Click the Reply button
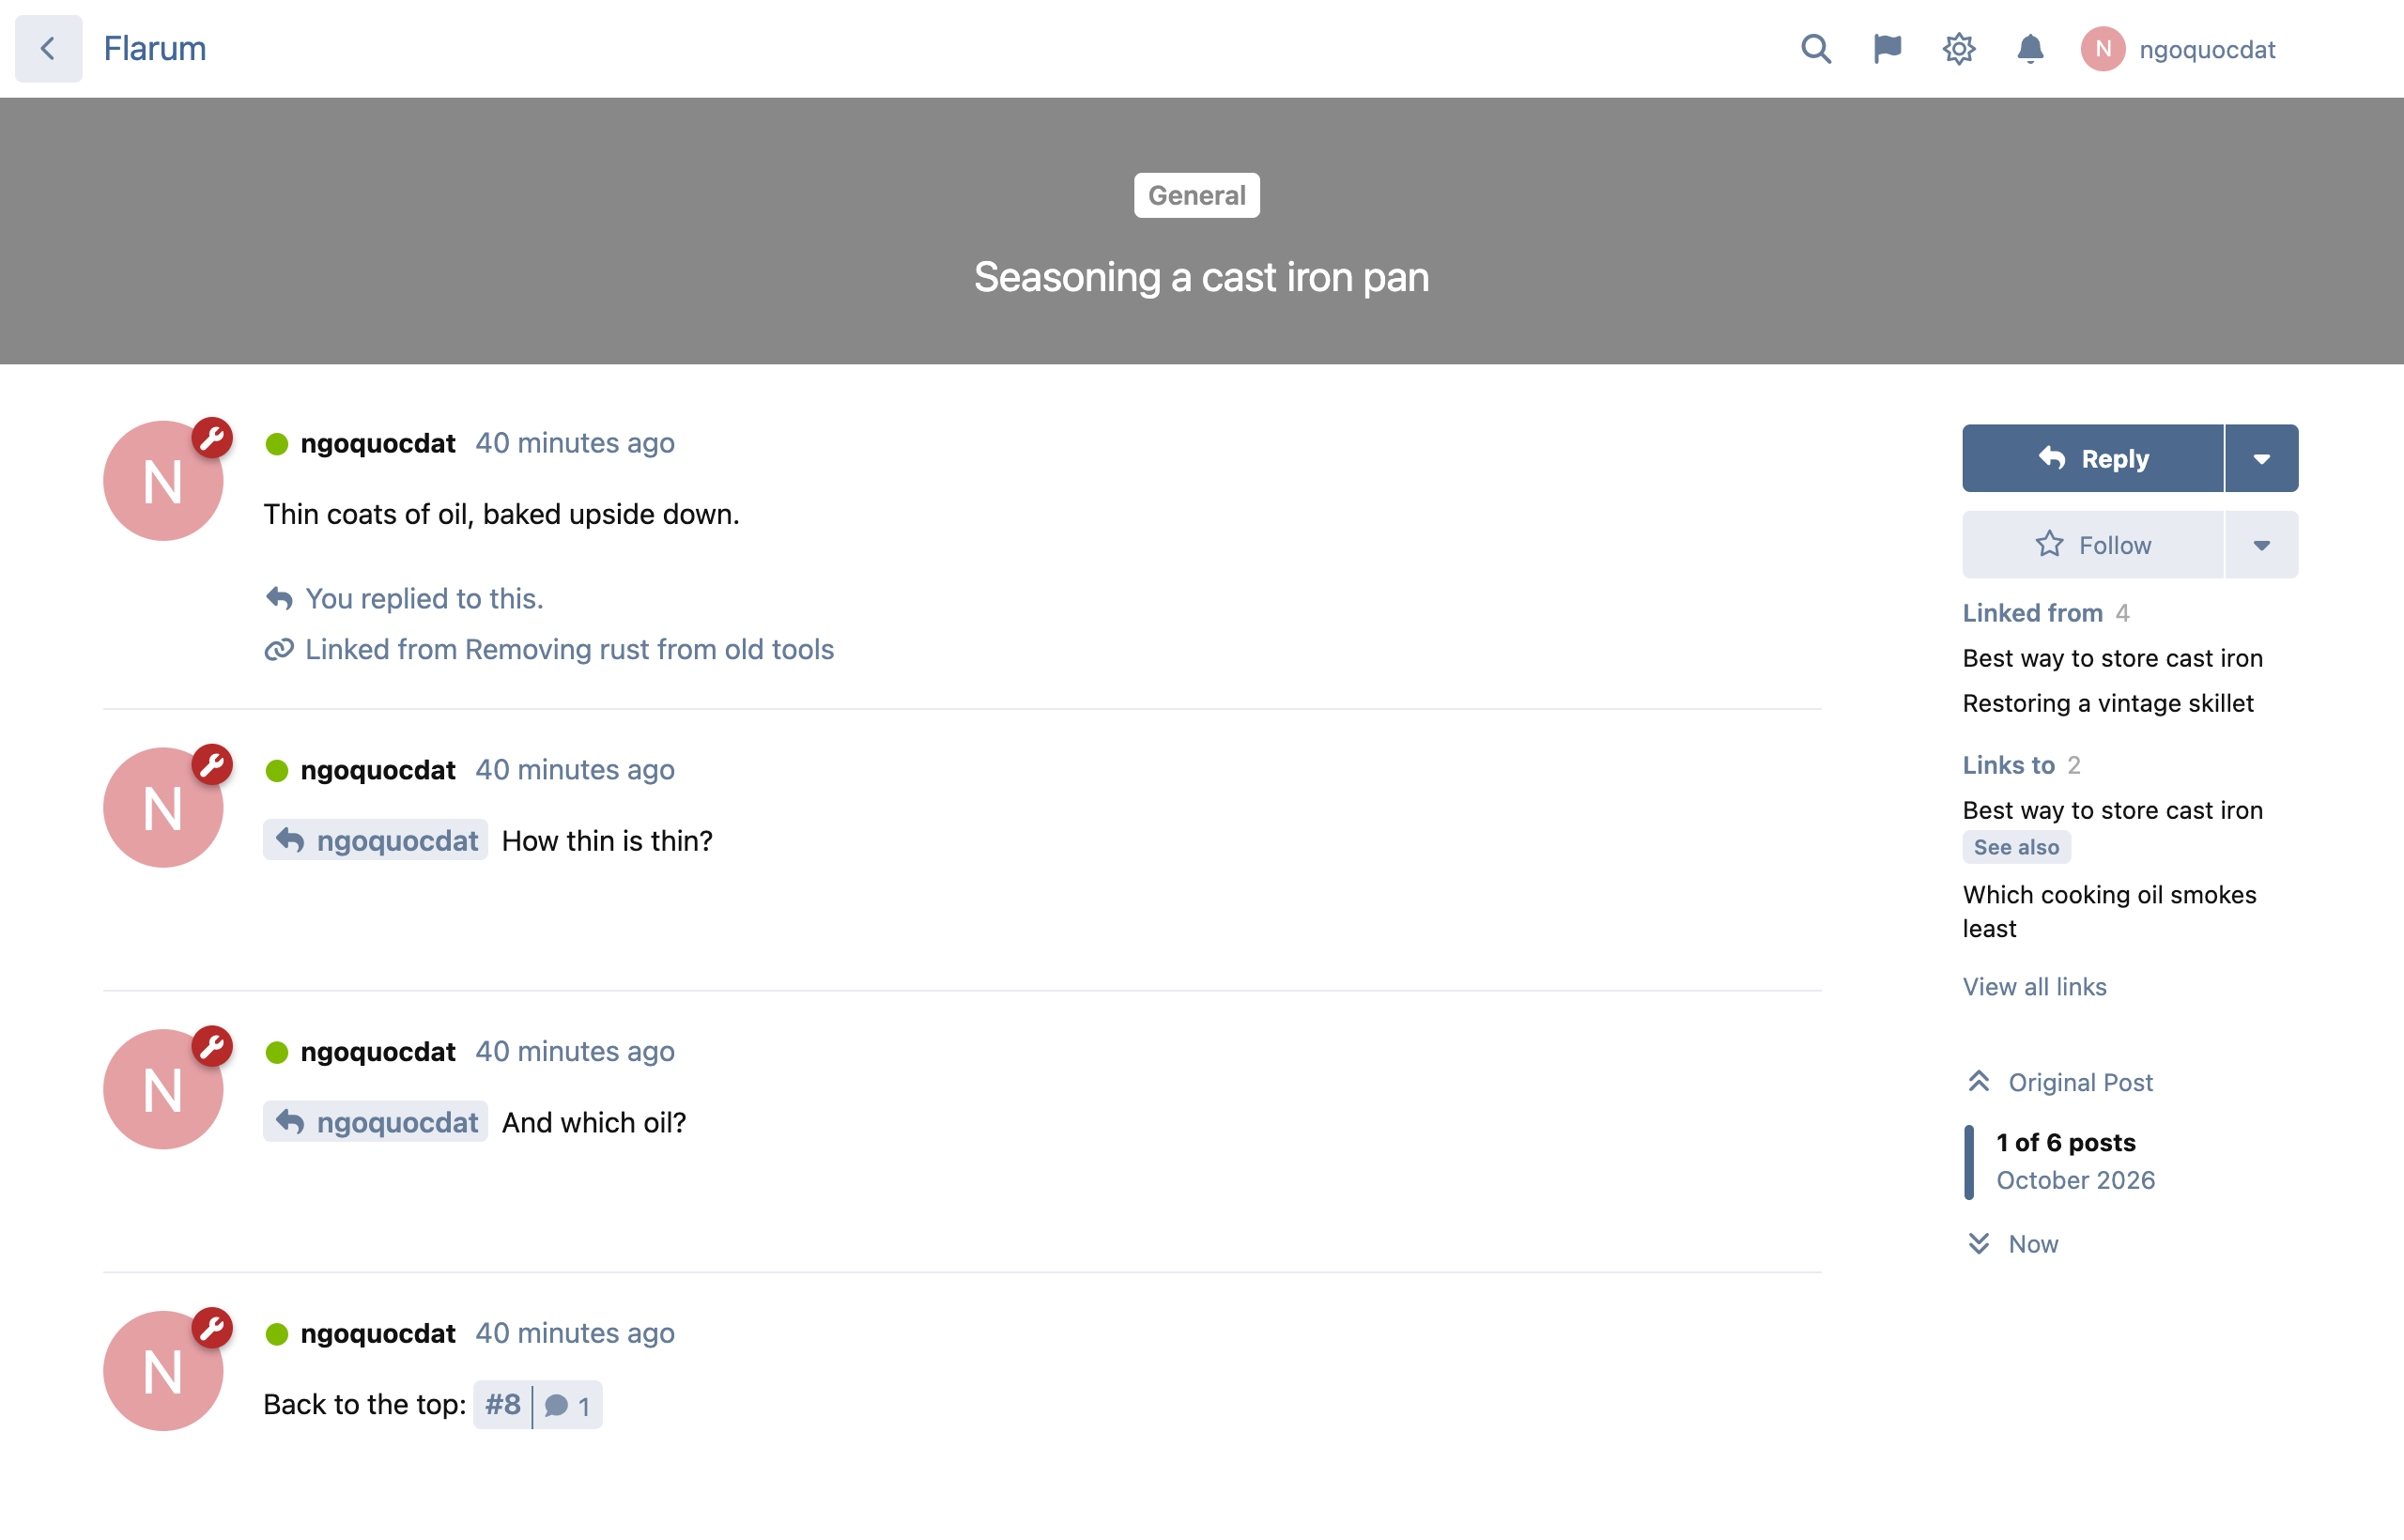Screen dimensions: 2404x1540 point(2093,459)
